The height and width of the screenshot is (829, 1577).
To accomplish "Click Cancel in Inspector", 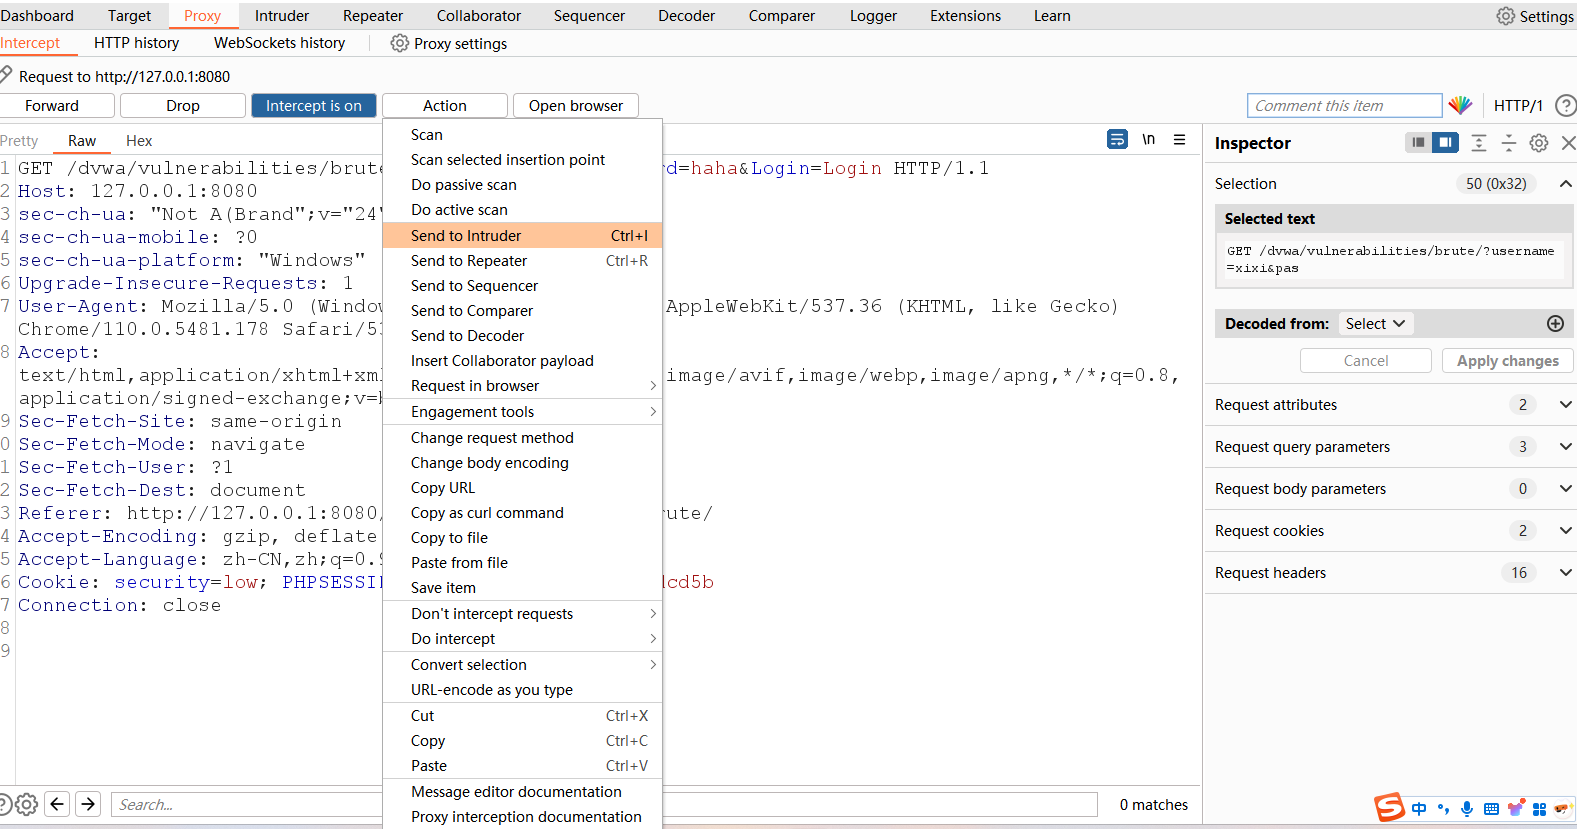I will (1366, 360).
